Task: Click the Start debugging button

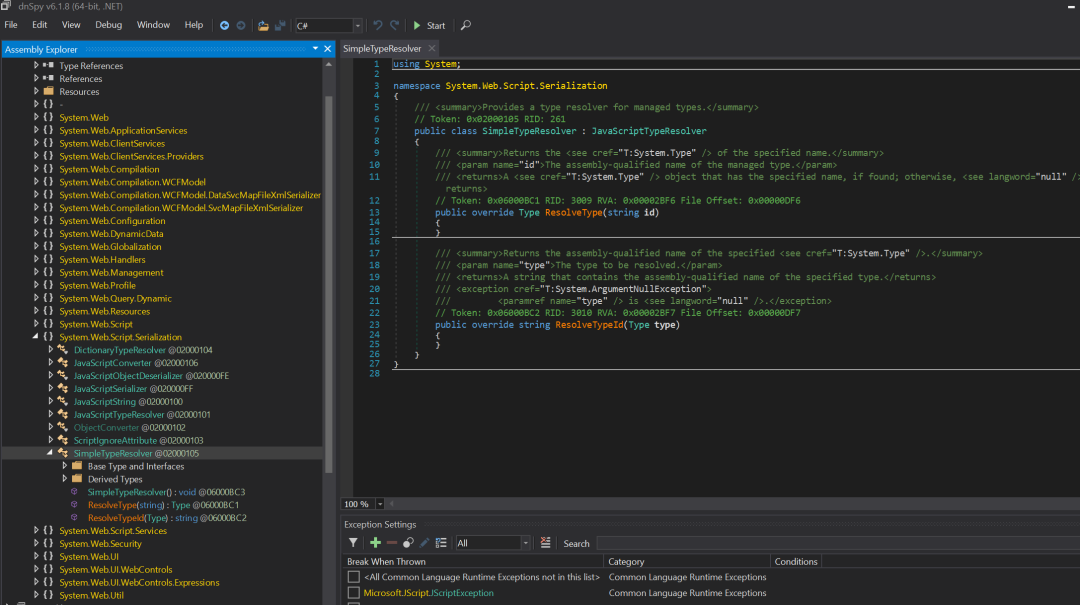Action: pos(429,25)
